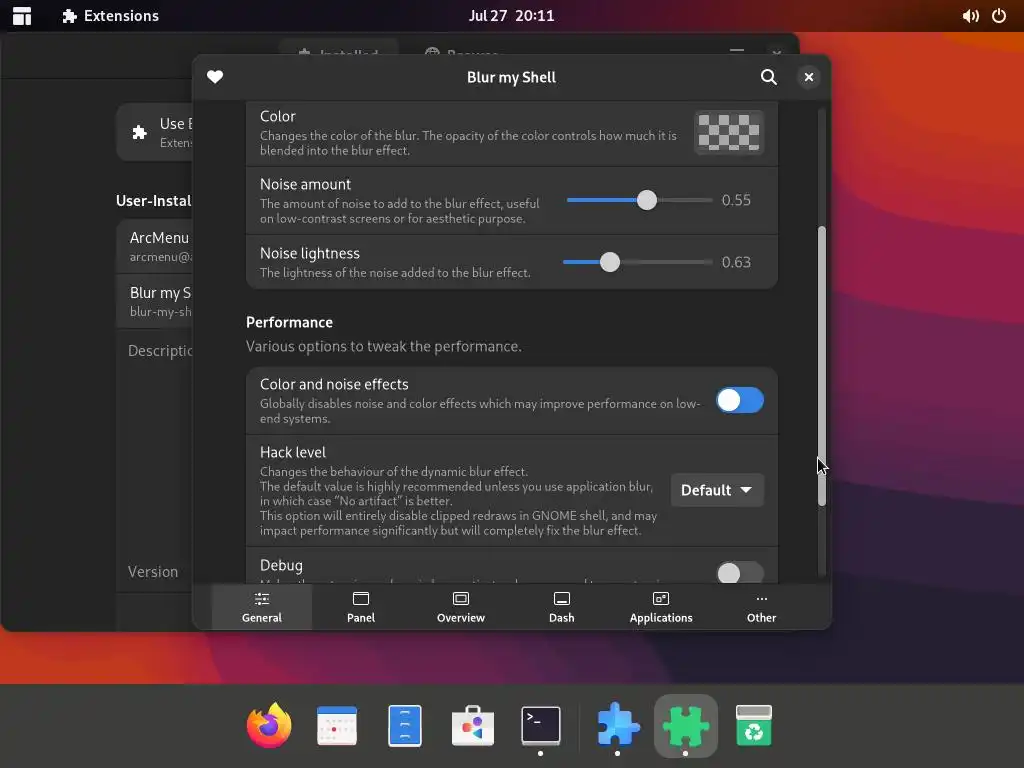
Task: Open search in Blur my Shell preferences
Action: pos(769,77)
